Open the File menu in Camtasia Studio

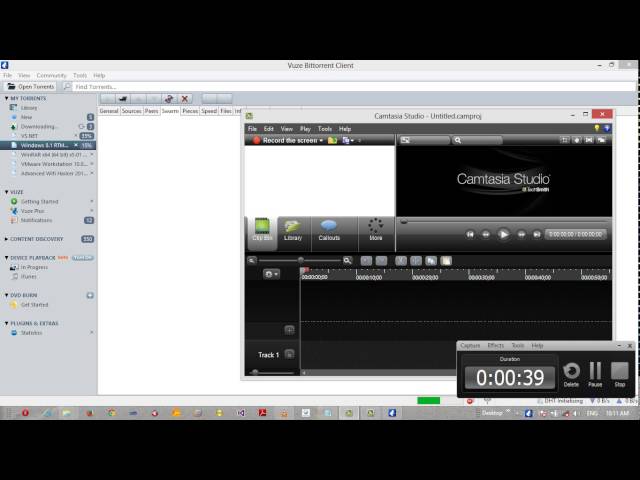point(253,129)
